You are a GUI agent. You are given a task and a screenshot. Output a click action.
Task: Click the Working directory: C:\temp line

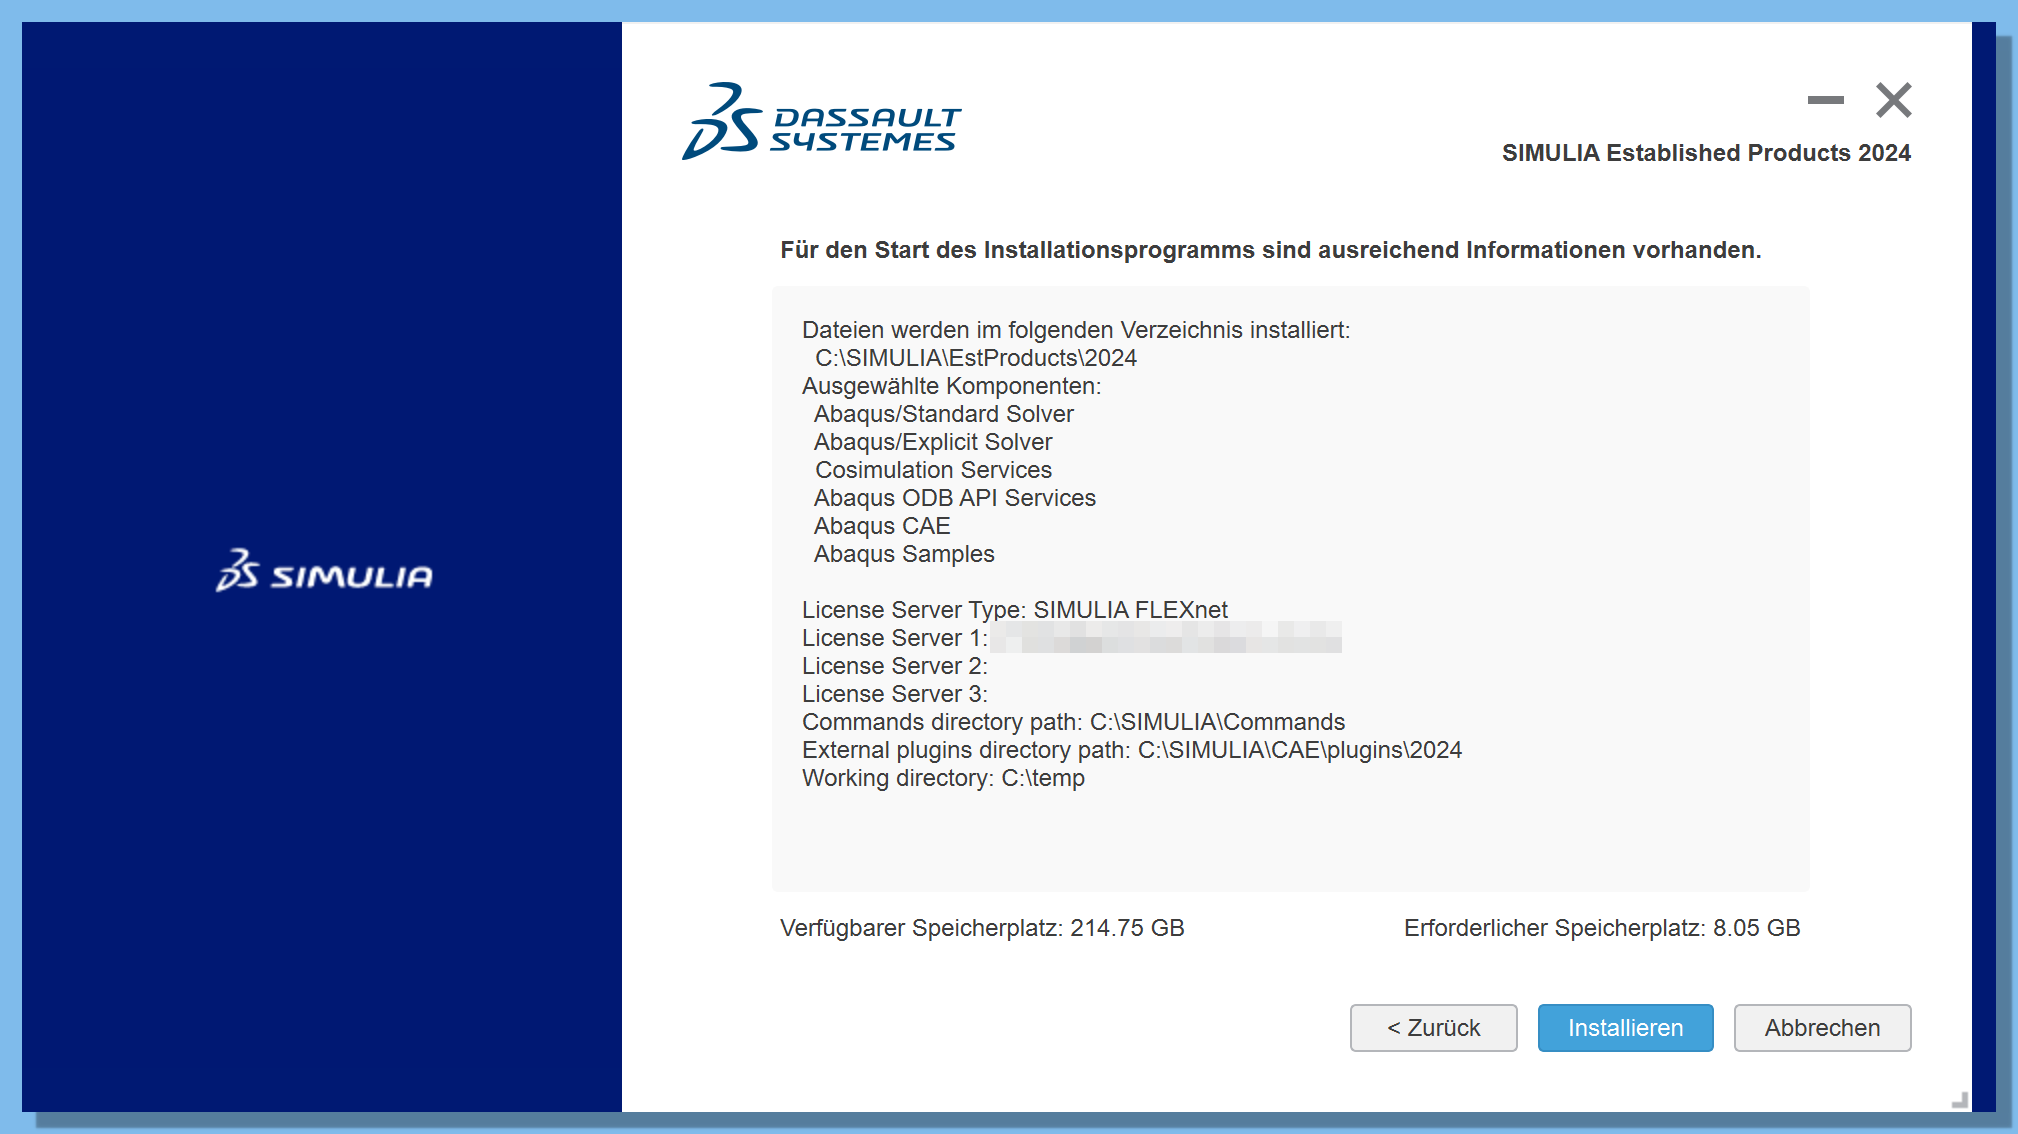(943, 778)
